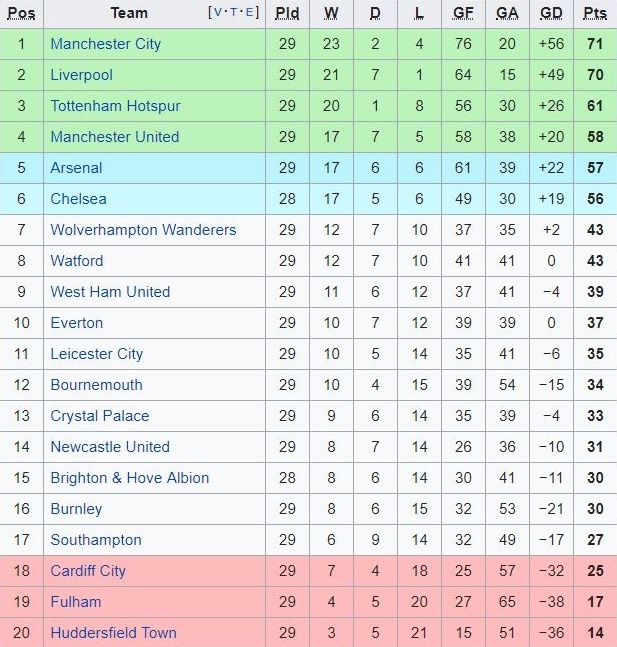617x647 pixels.
Task: Open the Tottenham Hotspur link
Action: pyautogui.click(x=115, y=106)
